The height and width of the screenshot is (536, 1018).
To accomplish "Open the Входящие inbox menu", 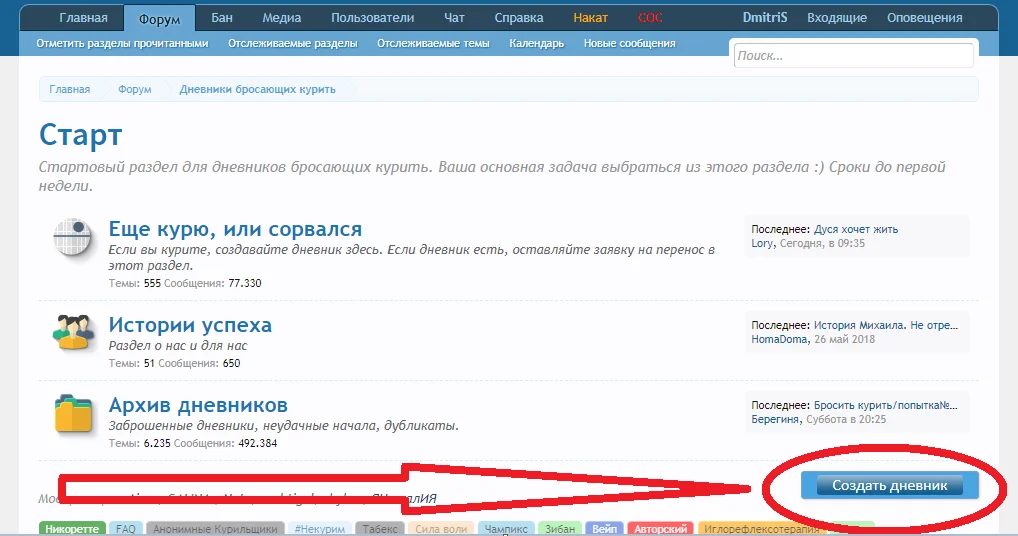I will coord(836,18).
